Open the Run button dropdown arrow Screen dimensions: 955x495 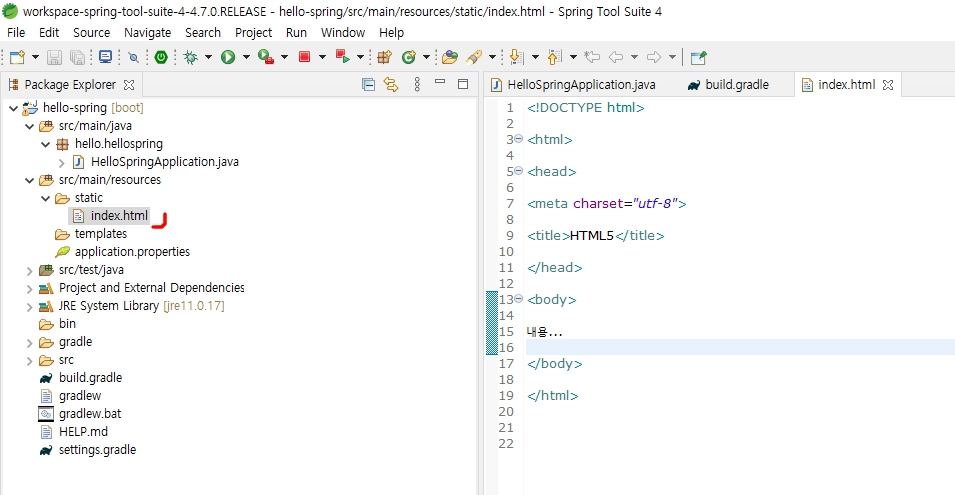pyautogui.click(x=245, y=58)
